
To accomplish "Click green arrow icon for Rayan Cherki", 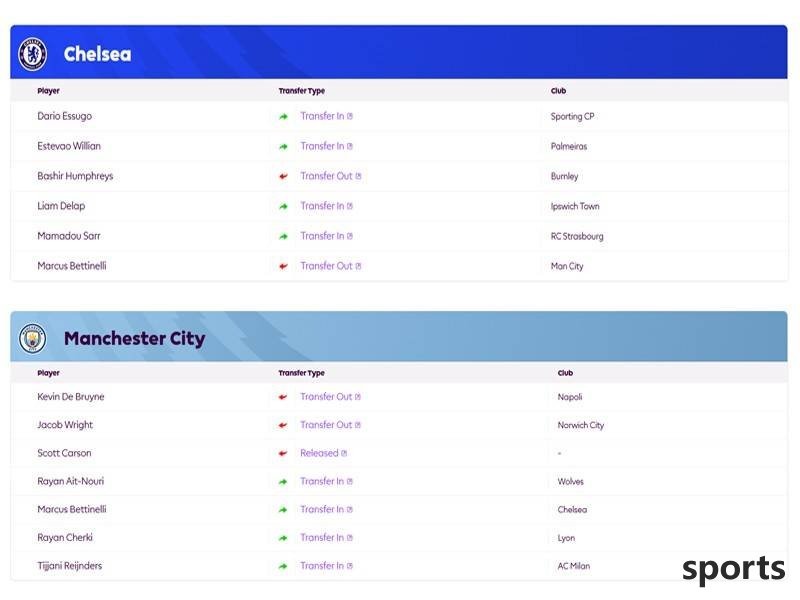I will (x=283, y=538).
